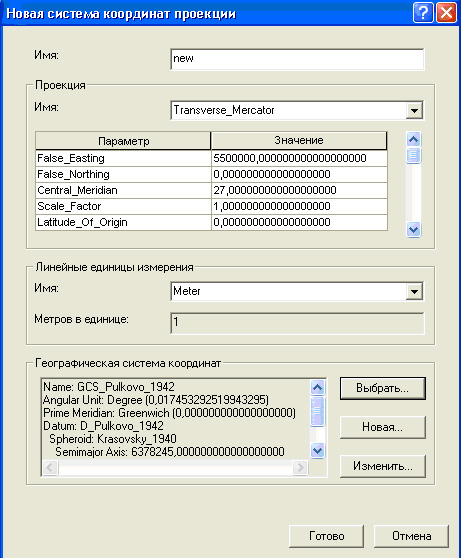Select the Central_Meridian value cell

click(x=299, y=190)
